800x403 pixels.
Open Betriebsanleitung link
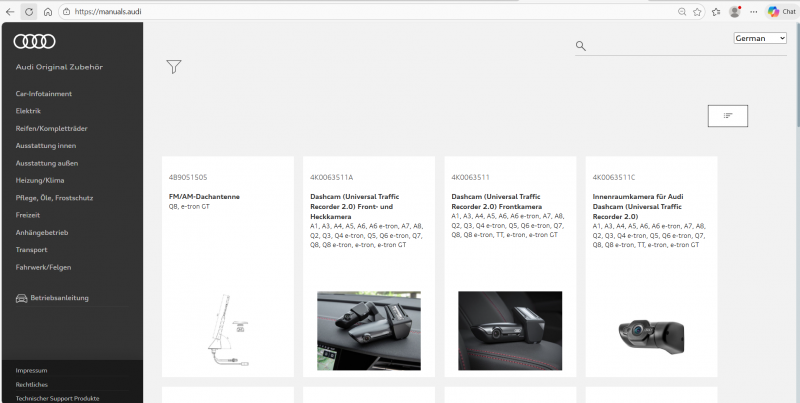pyautogui.click(x=59, y=298)
